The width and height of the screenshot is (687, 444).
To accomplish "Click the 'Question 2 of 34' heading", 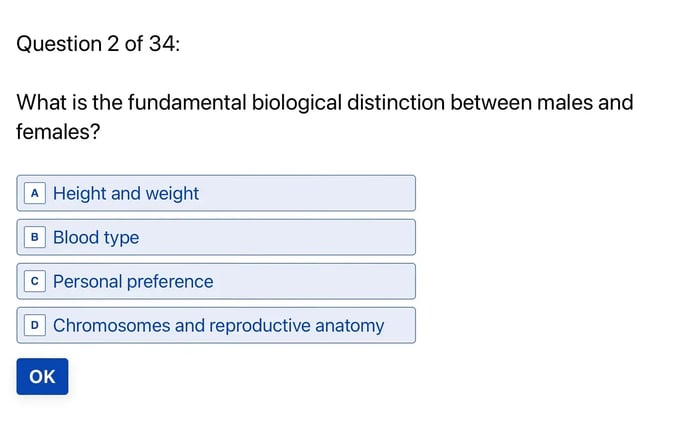I will tap(98, 44).
